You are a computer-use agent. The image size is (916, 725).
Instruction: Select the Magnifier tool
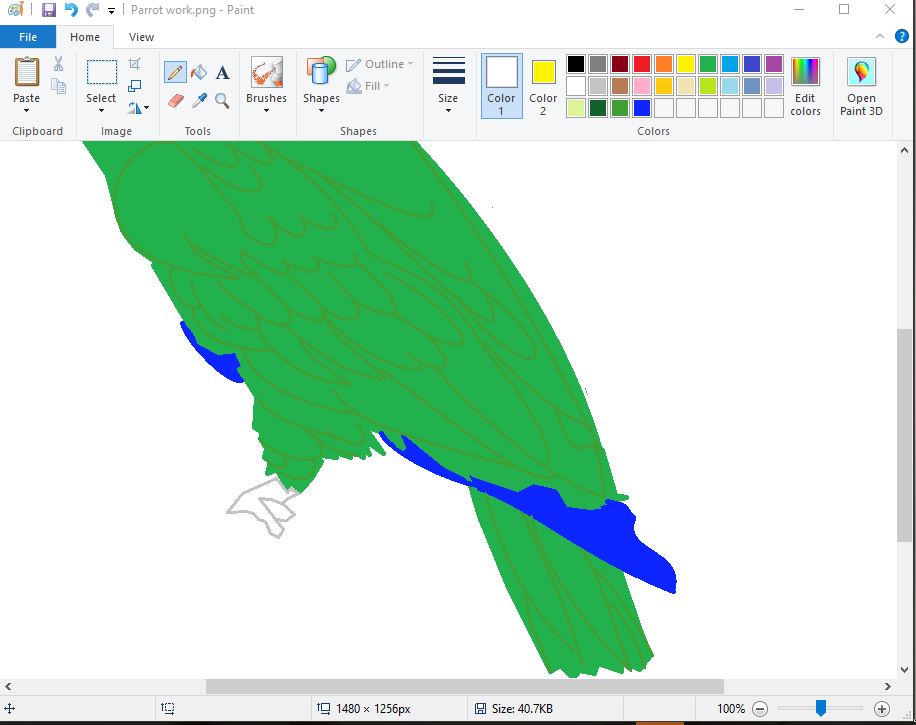tap(222, 100)
